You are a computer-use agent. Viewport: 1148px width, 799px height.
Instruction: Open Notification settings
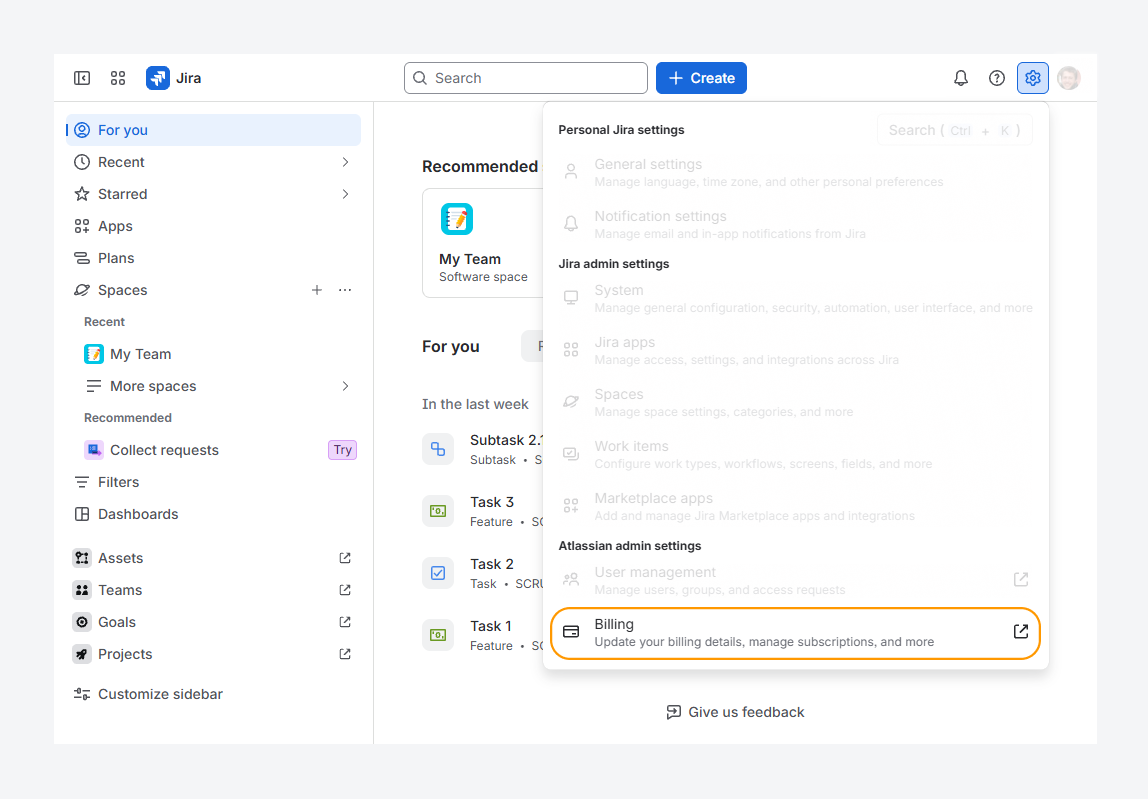[795, 225]
